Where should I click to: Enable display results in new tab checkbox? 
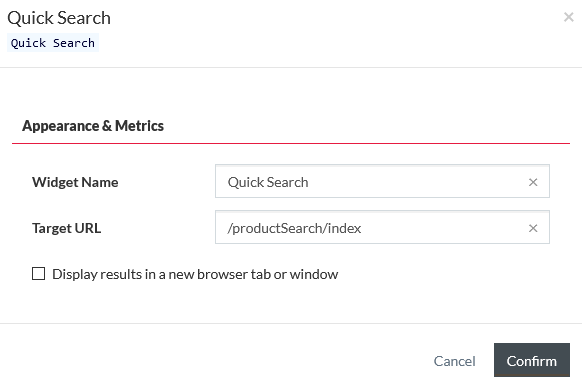pyautogui.click(x=39, y=274)
